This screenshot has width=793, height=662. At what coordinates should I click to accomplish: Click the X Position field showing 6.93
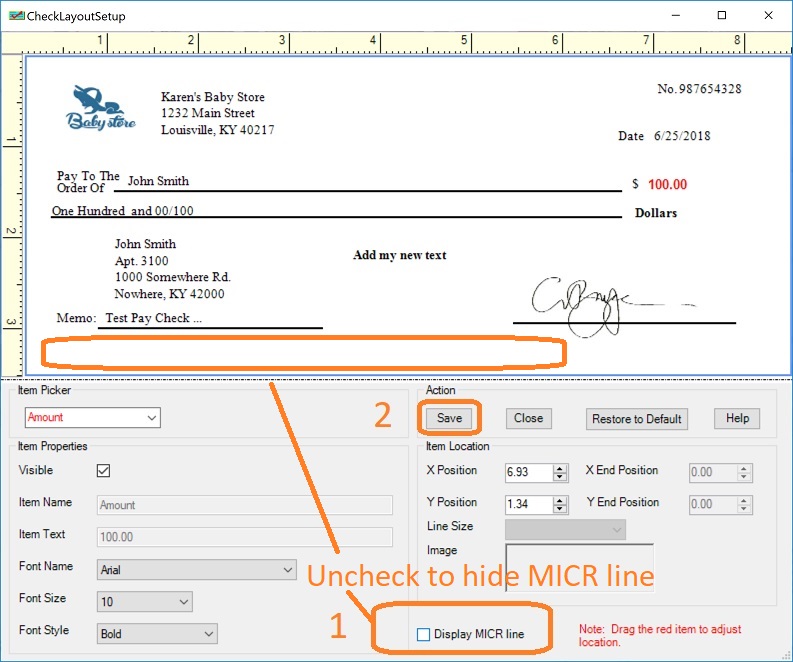coord(528,472)
